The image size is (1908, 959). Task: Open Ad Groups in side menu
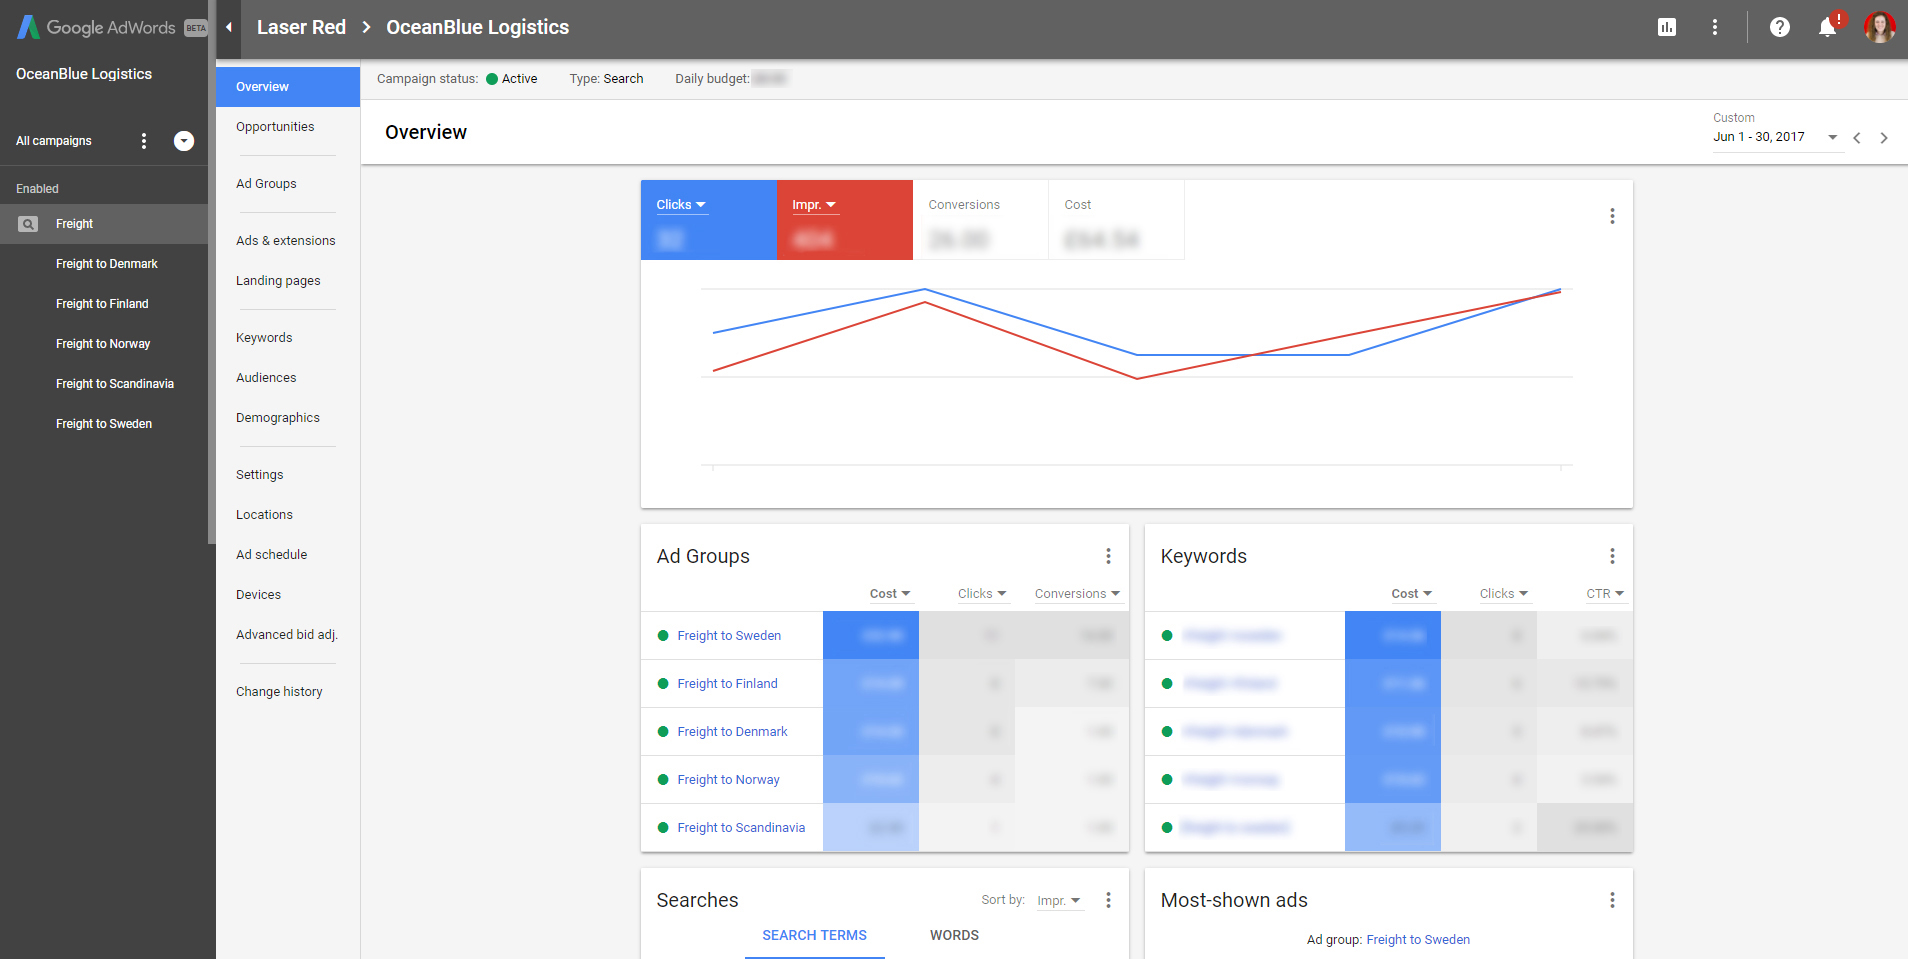[x=266, y=184]
